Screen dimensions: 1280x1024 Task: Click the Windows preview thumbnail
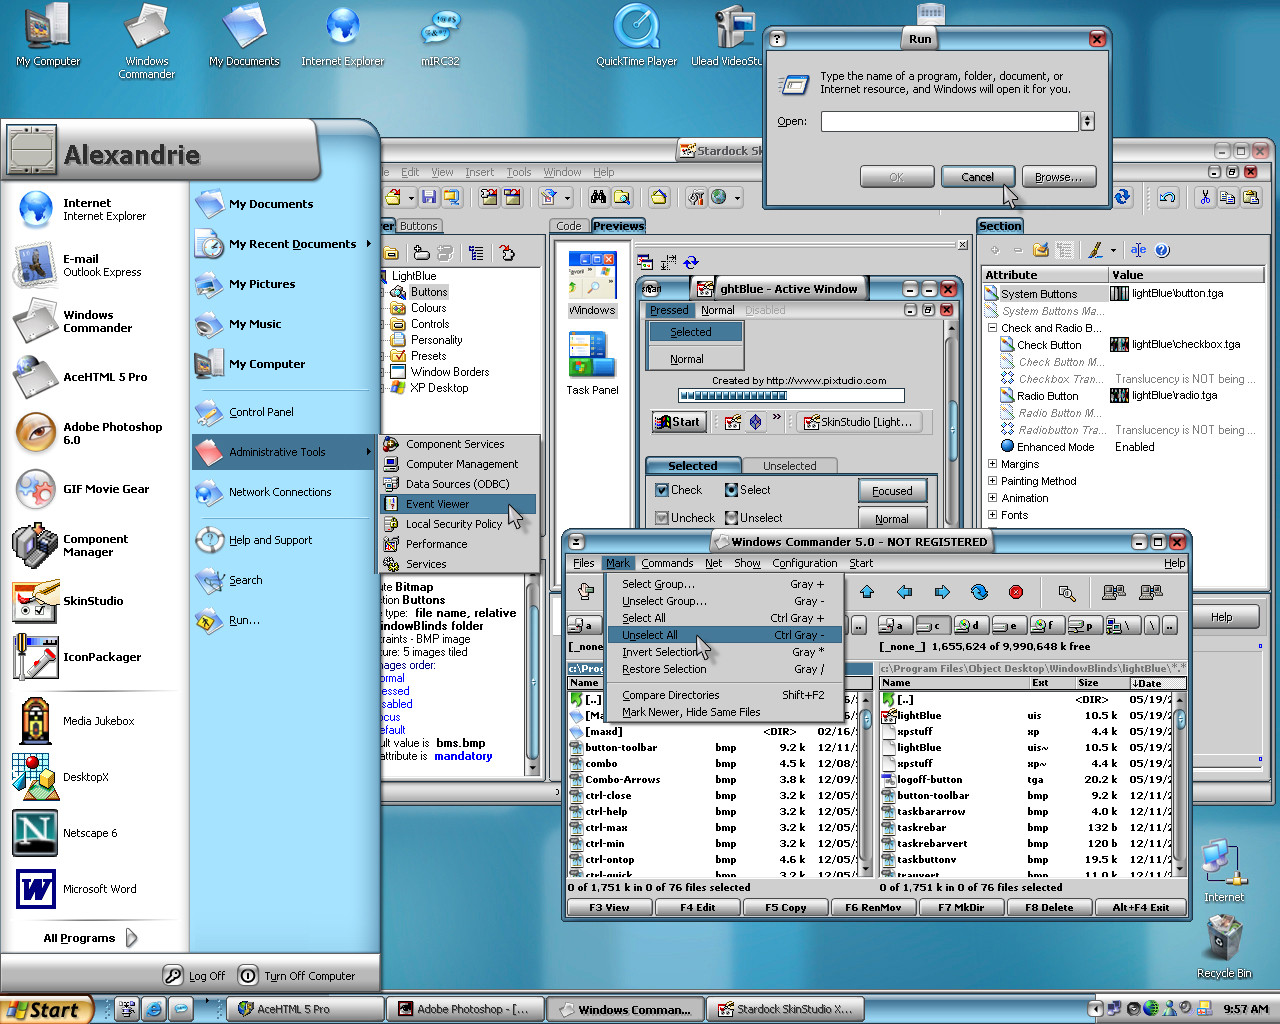(592, 284)
